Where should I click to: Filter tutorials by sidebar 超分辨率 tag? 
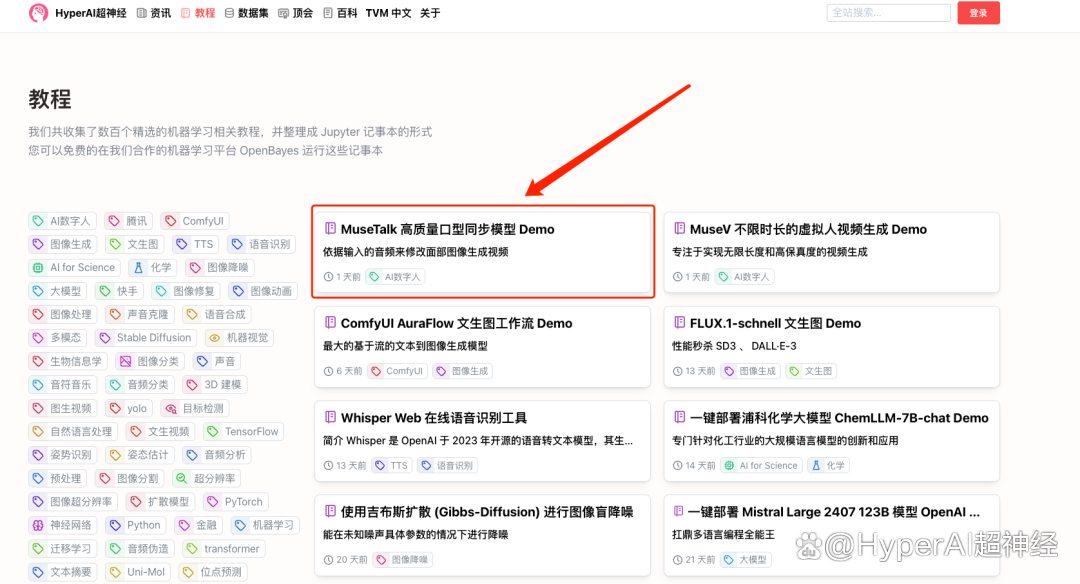pos(206,479)
